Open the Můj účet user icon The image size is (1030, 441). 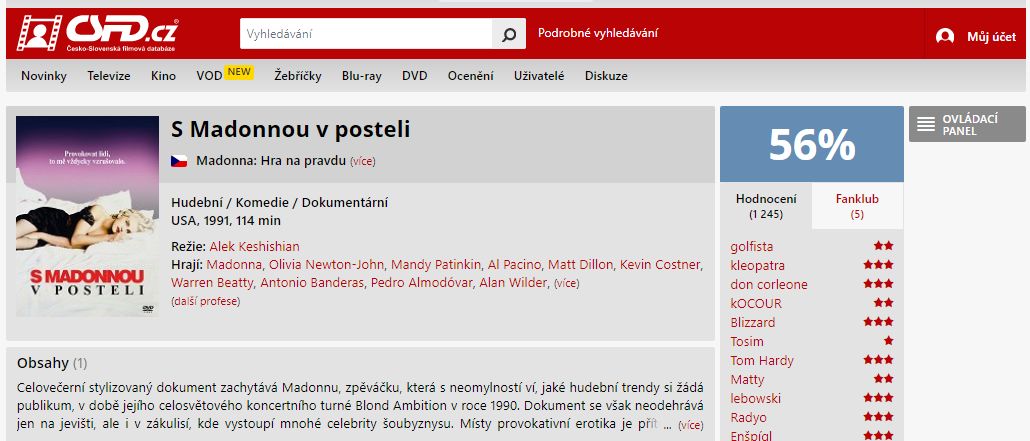point(945,36)
